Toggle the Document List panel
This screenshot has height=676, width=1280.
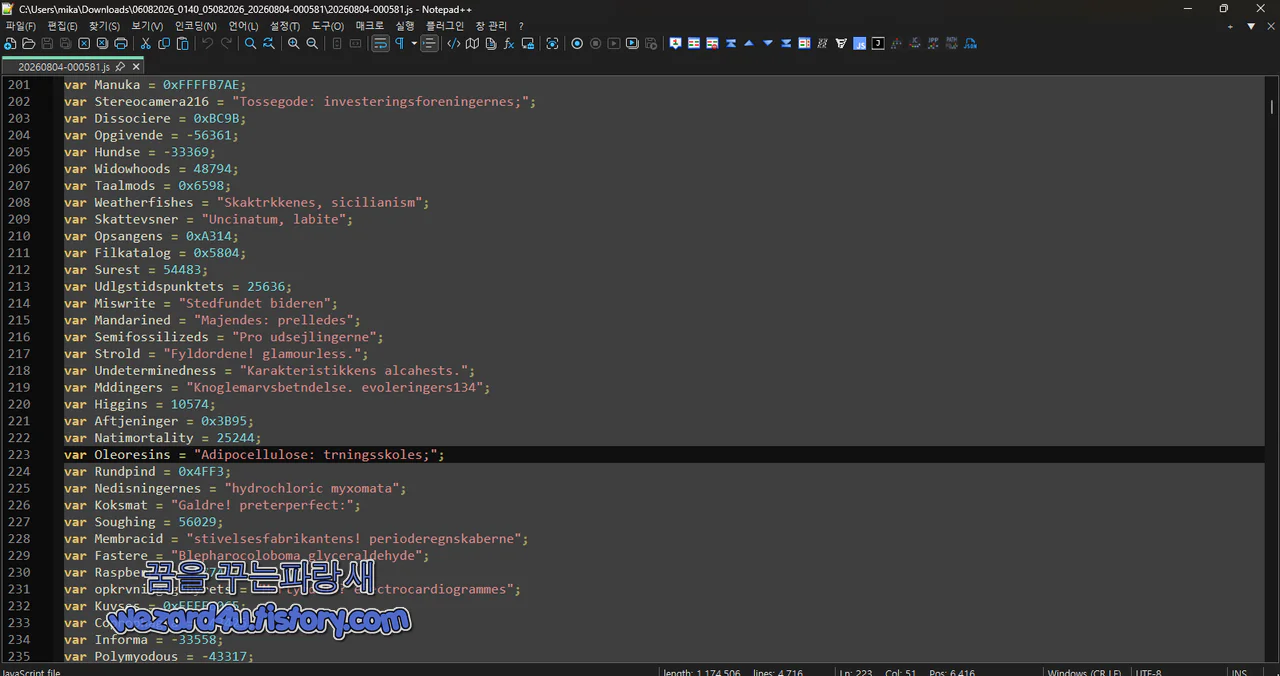point(491,44)
